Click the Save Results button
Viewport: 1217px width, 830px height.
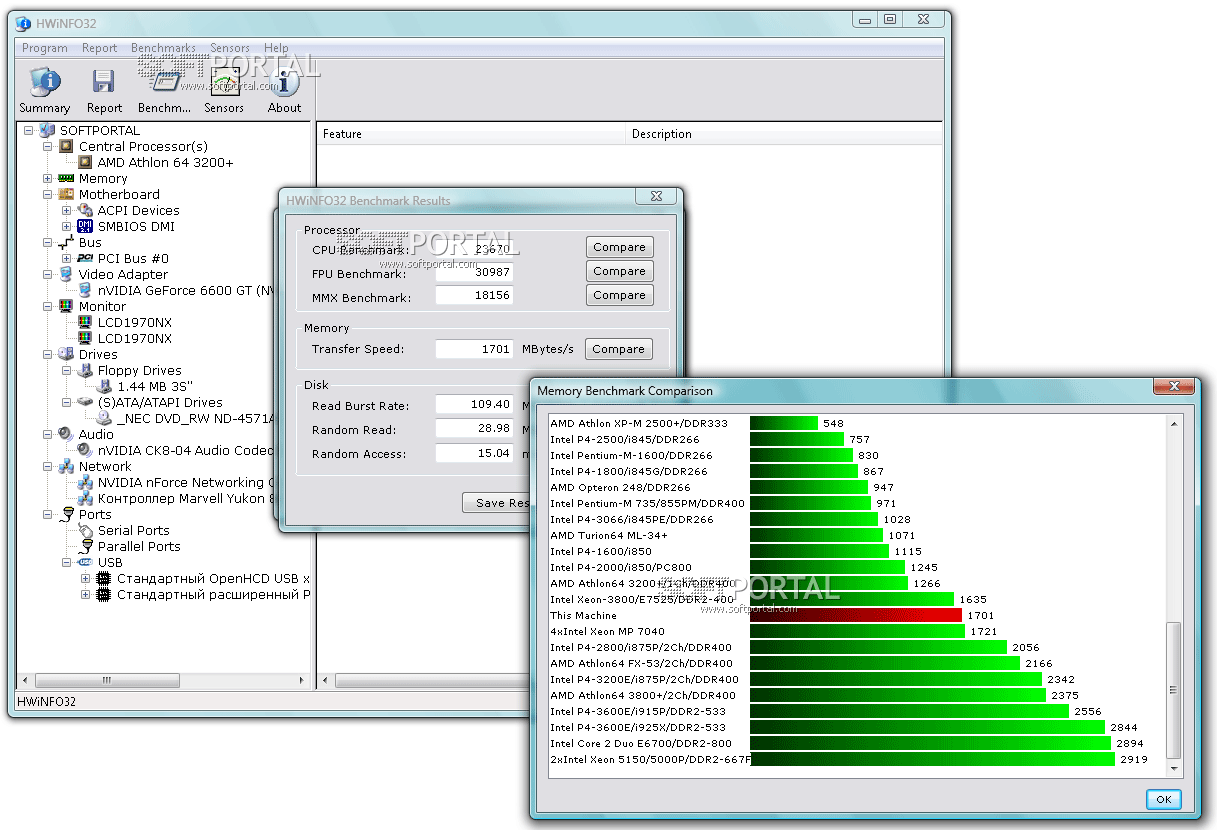coord(497,503)
